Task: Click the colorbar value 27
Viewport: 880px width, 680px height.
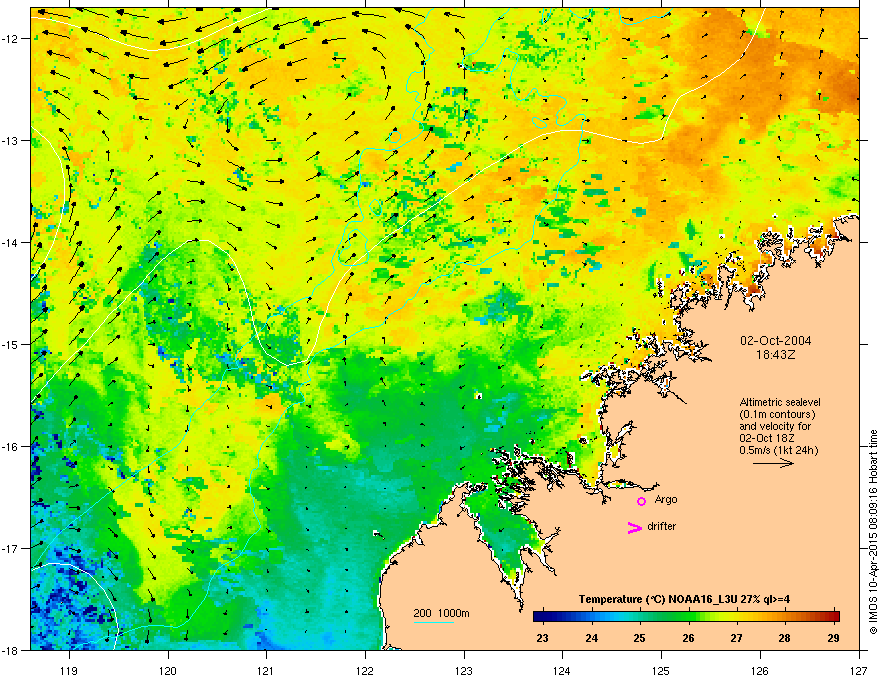Action: point(736,638)
